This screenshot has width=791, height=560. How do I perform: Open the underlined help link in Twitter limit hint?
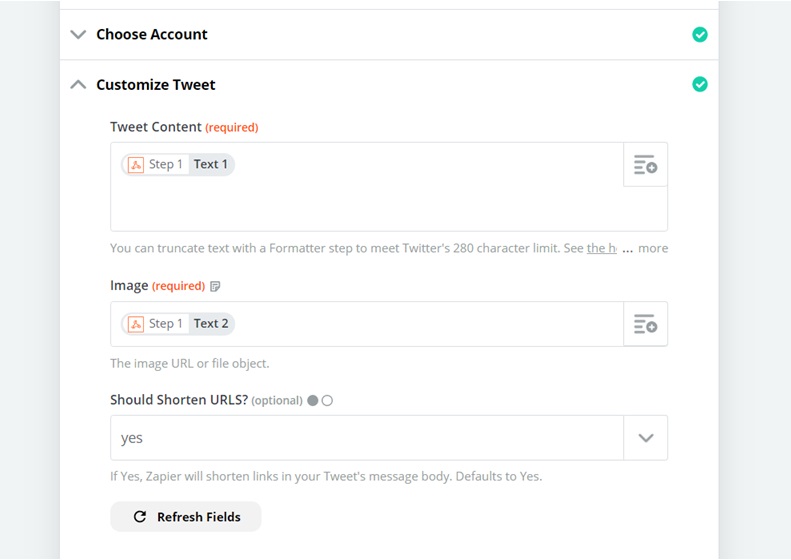point(602,248)
